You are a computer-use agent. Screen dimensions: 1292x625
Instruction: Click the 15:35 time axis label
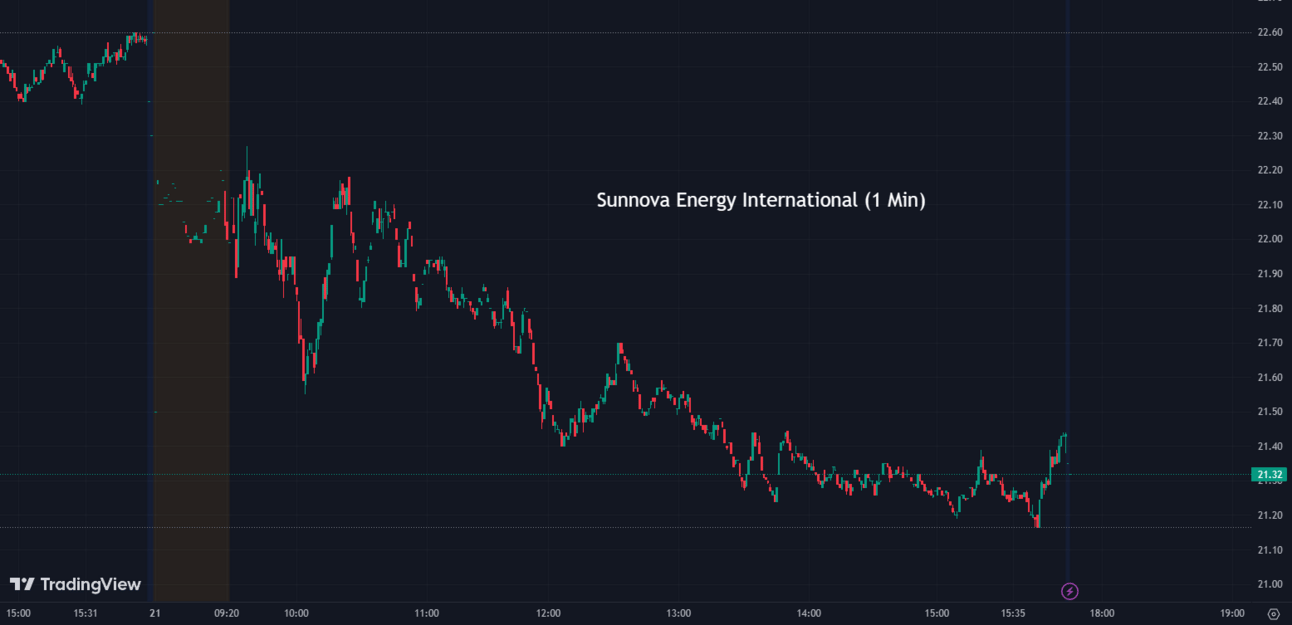pyautogui.click(x=1015, y=613)
